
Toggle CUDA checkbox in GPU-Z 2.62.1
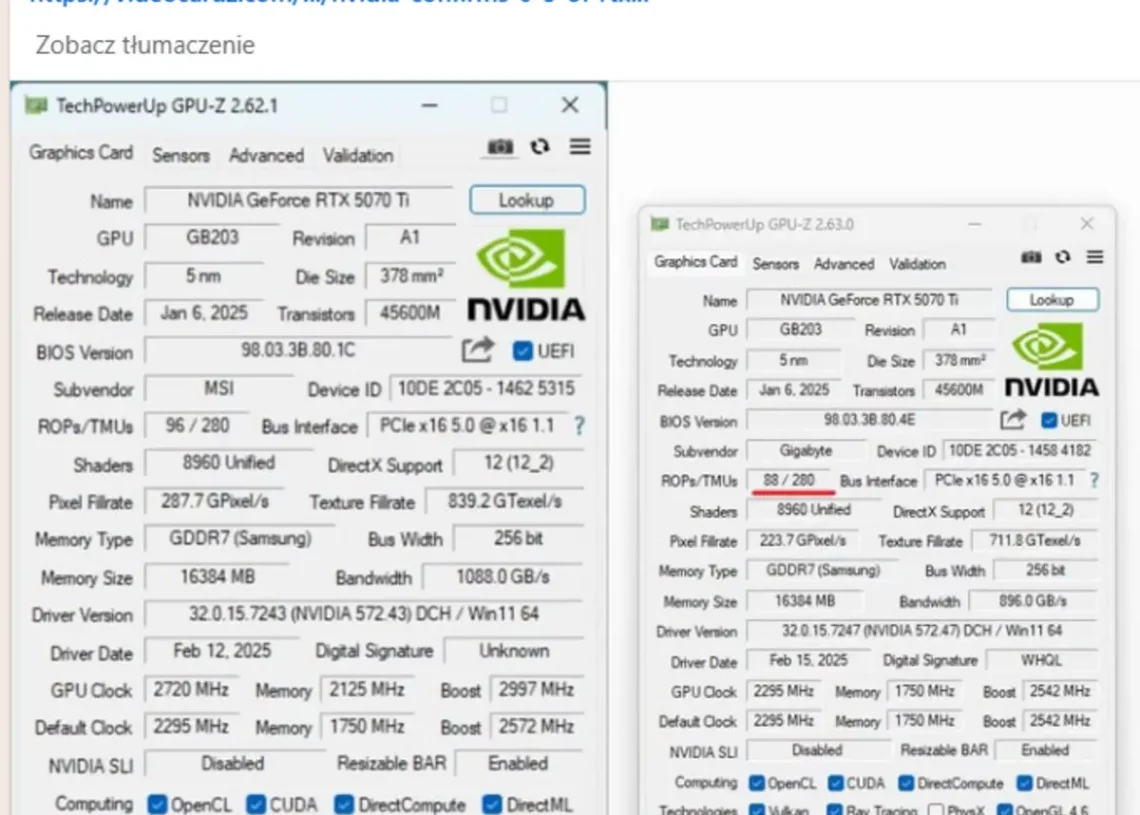256,804
